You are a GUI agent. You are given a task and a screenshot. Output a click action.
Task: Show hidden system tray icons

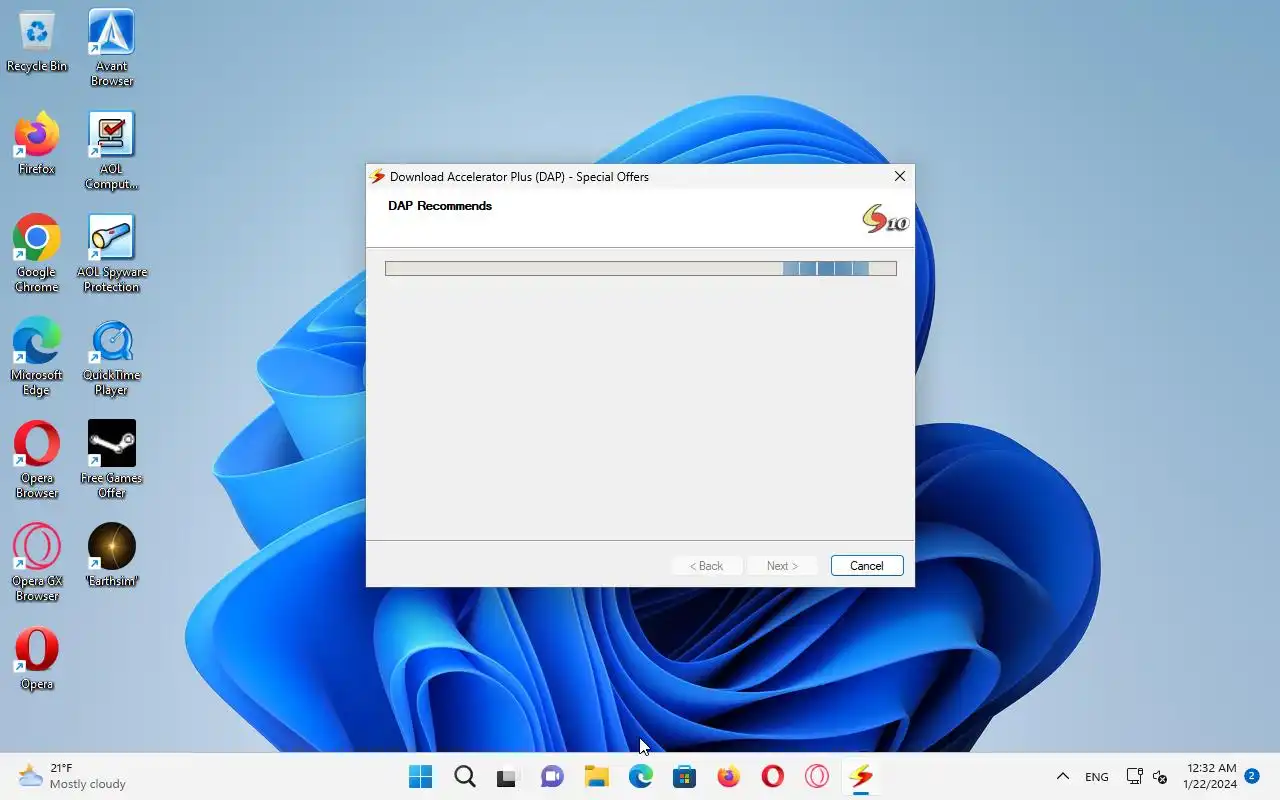click(1063, 776)
